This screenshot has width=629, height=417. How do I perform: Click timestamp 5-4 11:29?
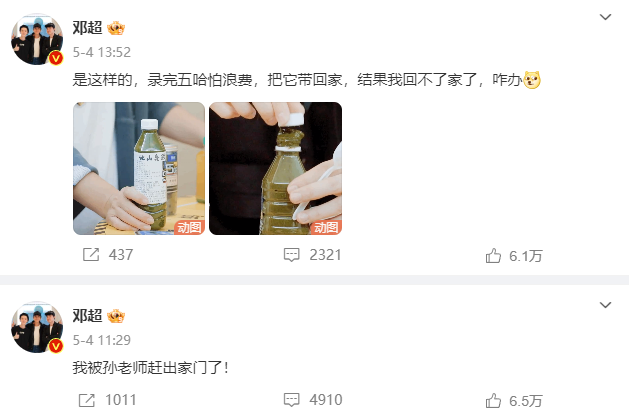pyautogui.click(x=102, y=340)
